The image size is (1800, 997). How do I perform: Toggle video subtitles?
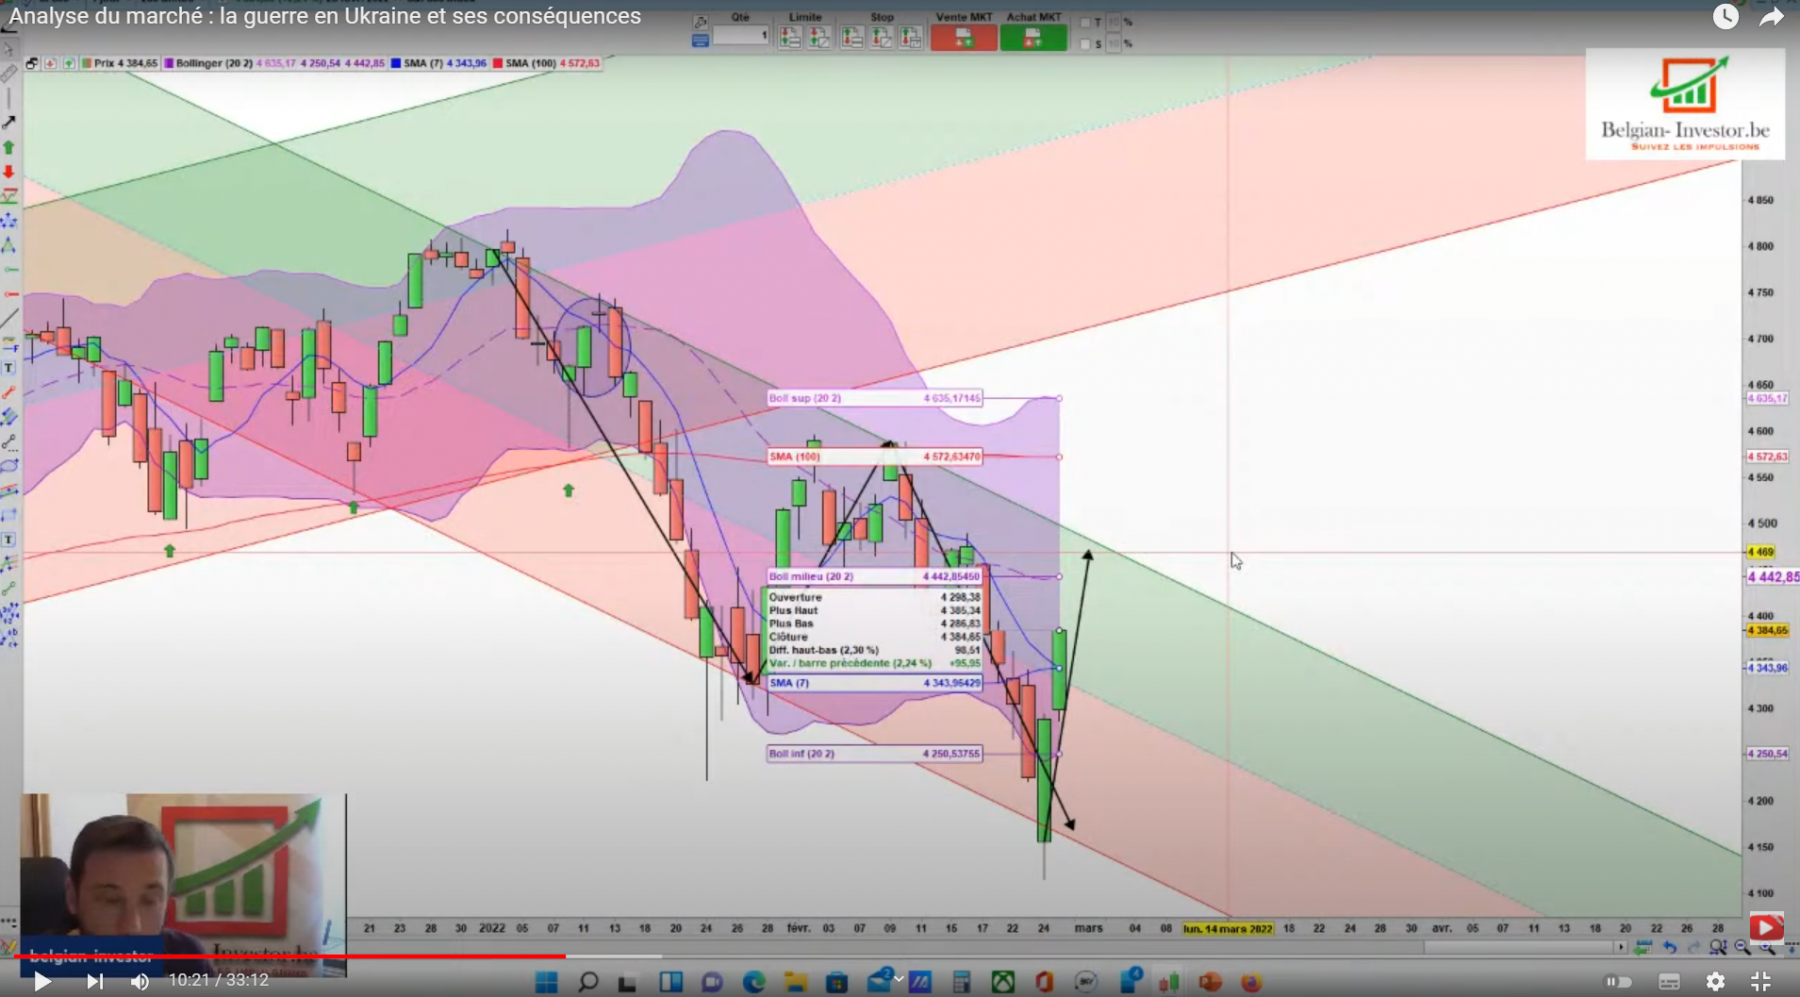click(x=1669, y=981)
